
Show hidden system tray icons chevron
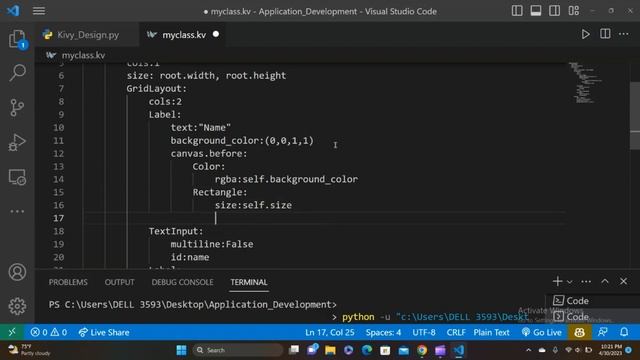[x=529, y=350]
